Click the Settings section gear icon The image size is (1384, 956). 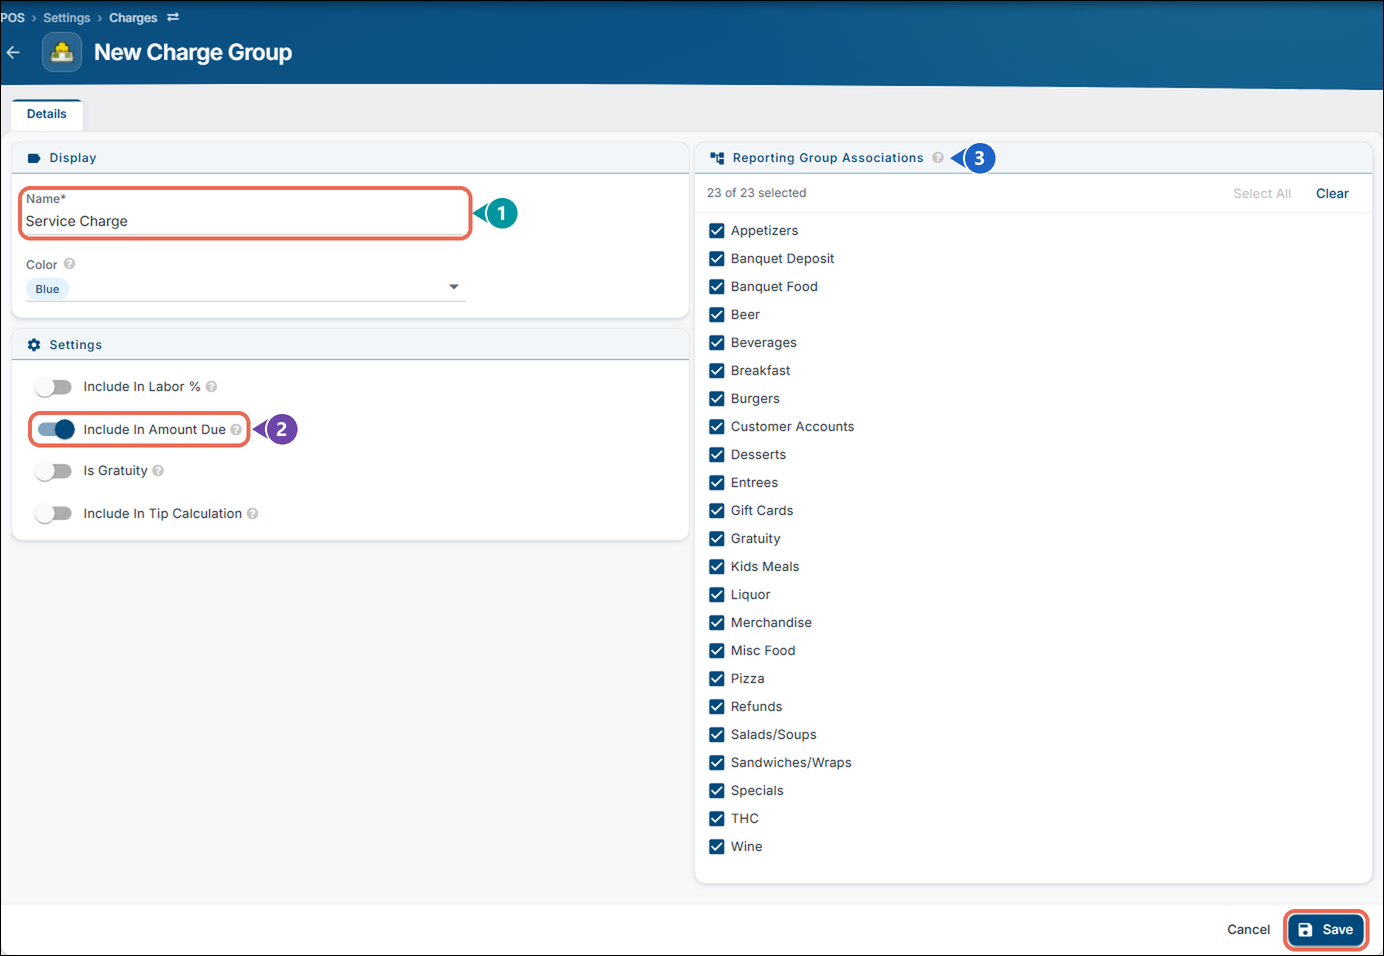click(x=34, y=344)
